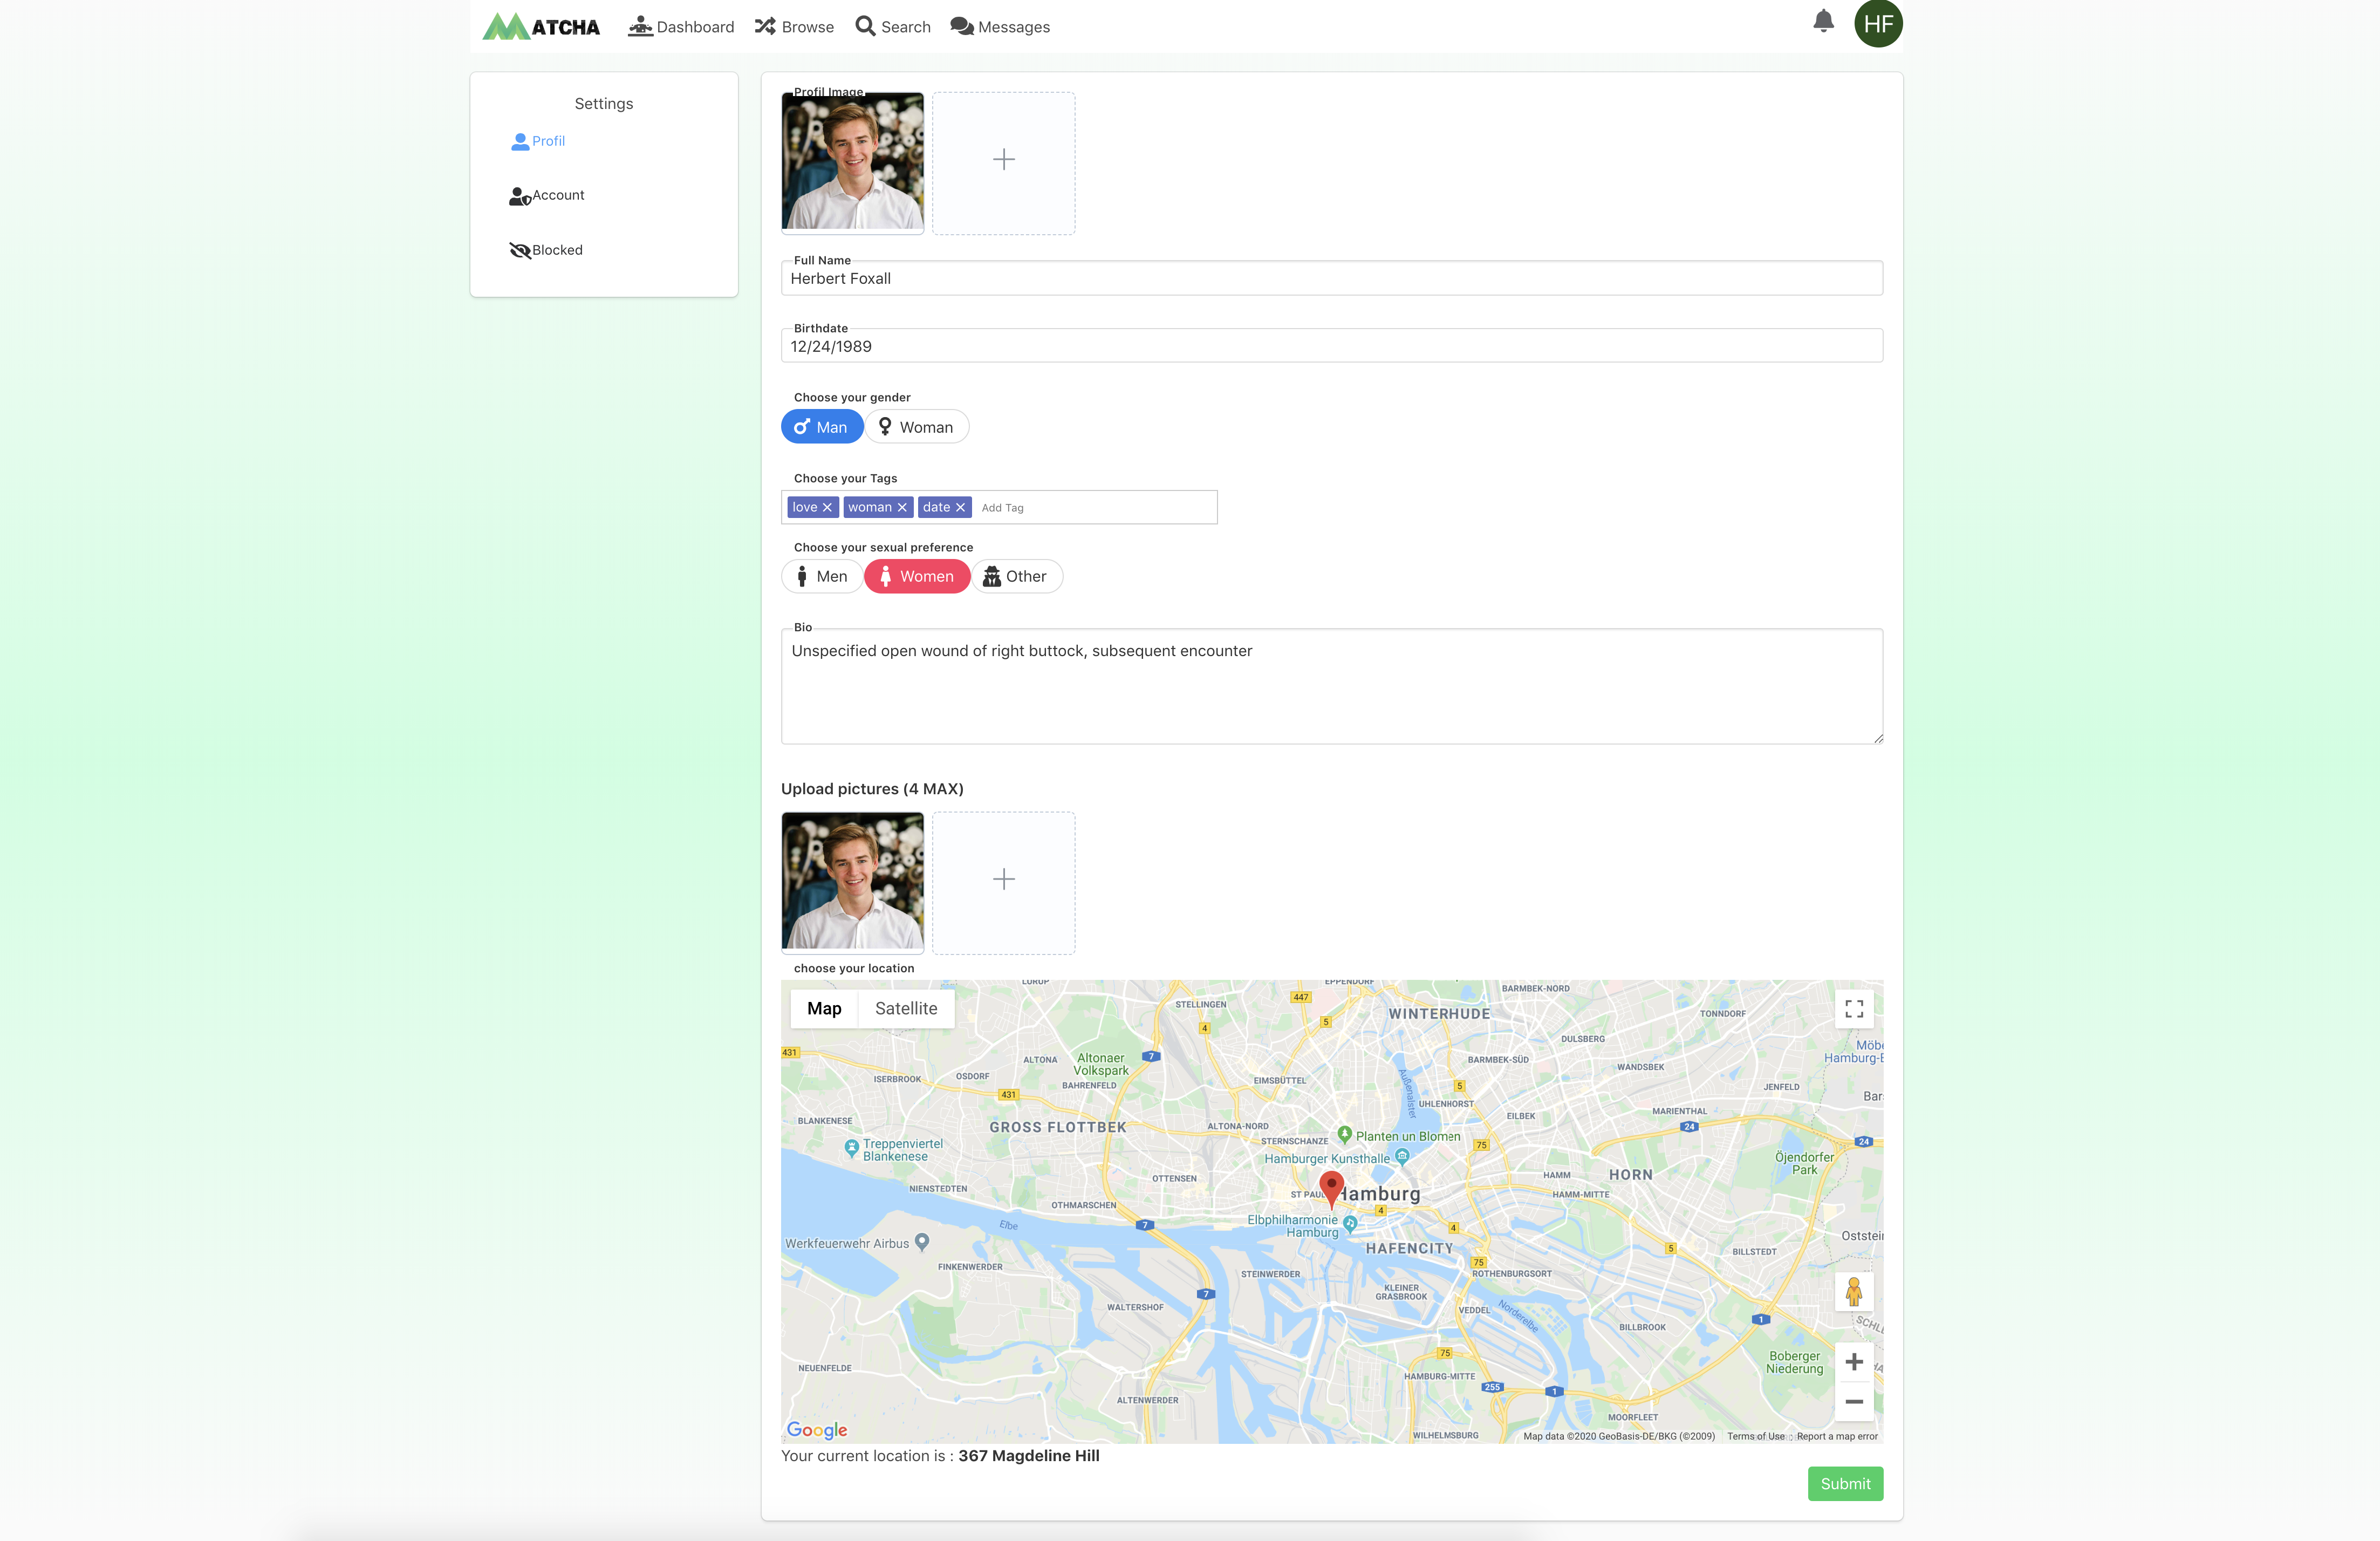2380x1541 pixels.
Task: Click the Birthdate input field
Action: 1330,347
